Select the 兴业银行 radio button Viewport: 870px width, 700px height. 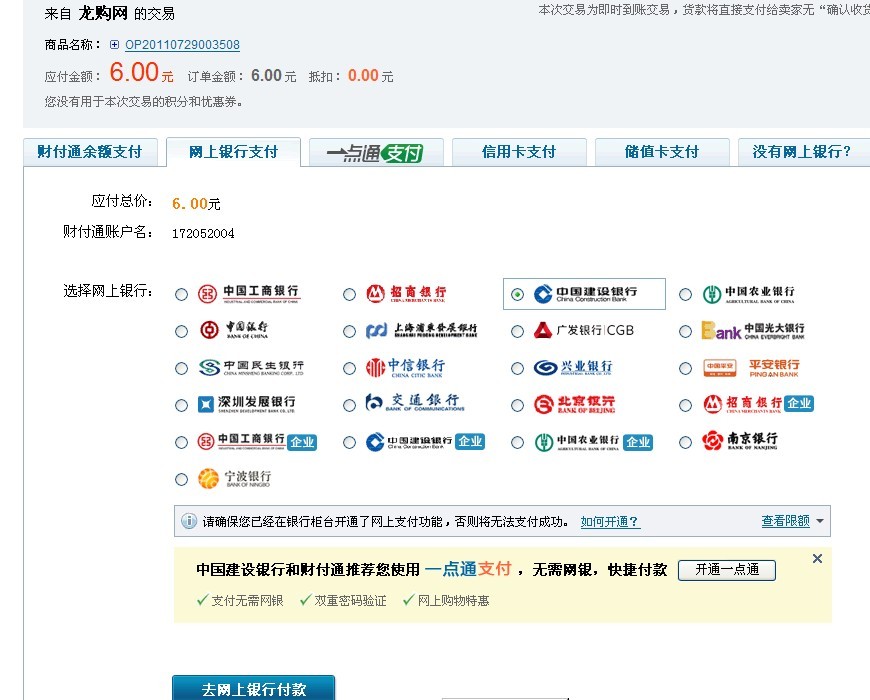(x=517, y=369)
